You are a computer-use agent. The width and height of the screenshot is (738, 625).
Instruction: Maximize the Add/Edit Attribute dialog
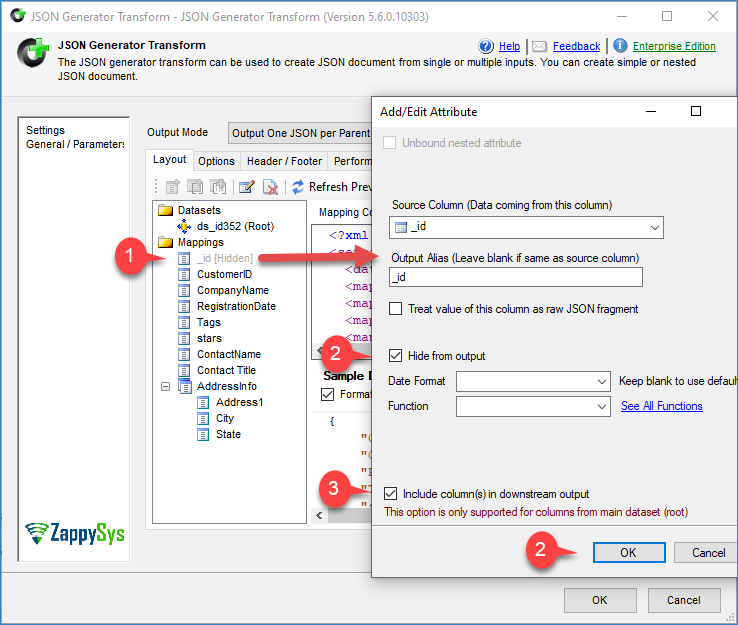click(696, 111)
